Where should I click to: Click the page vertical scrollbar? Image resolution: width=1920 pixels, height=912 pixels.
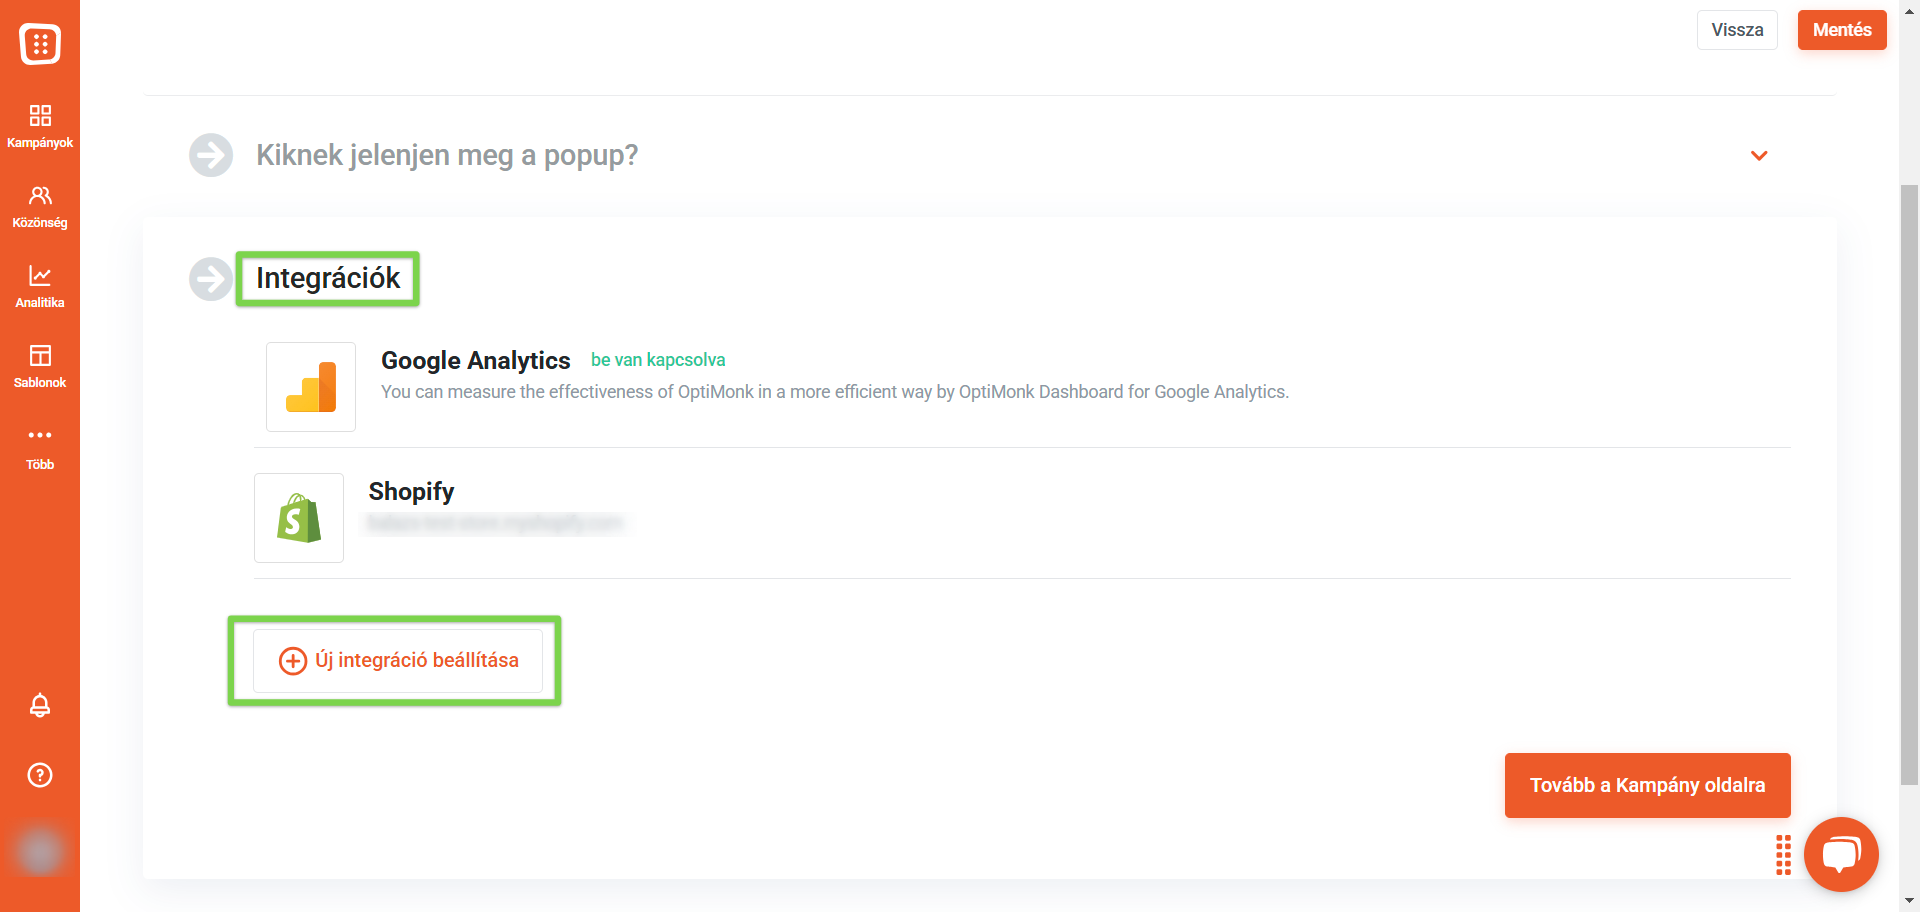(1909, 485)
